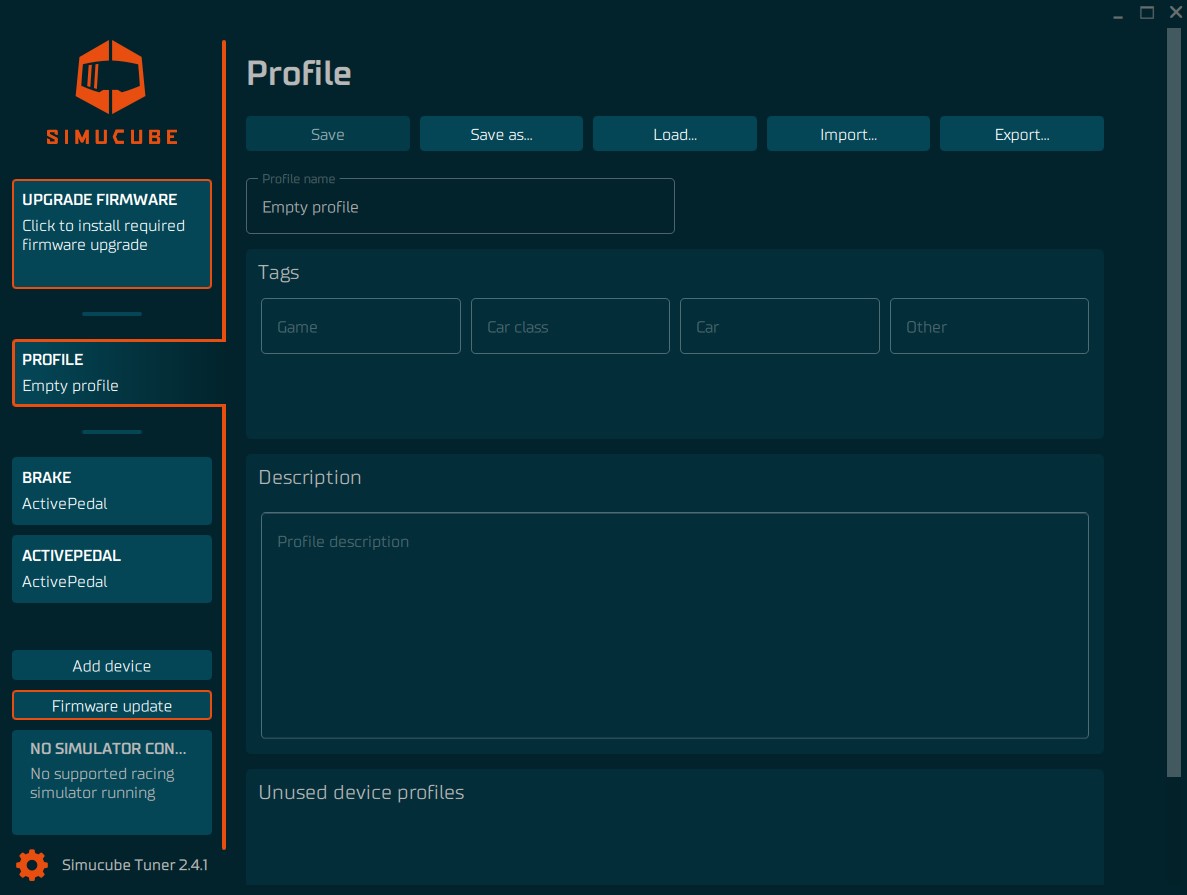The image size is (1187, 895).
Task: Focus the Car class tag field
Action: tap(570, 326)
